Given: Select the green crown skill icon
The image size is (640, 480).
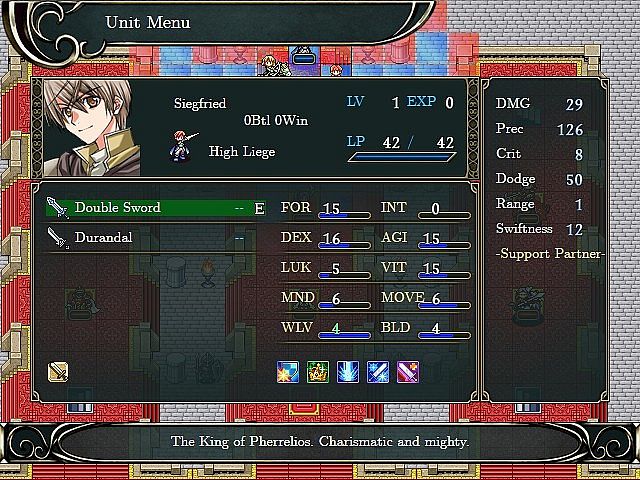Looking at the screenshot, I should [318, 372].
